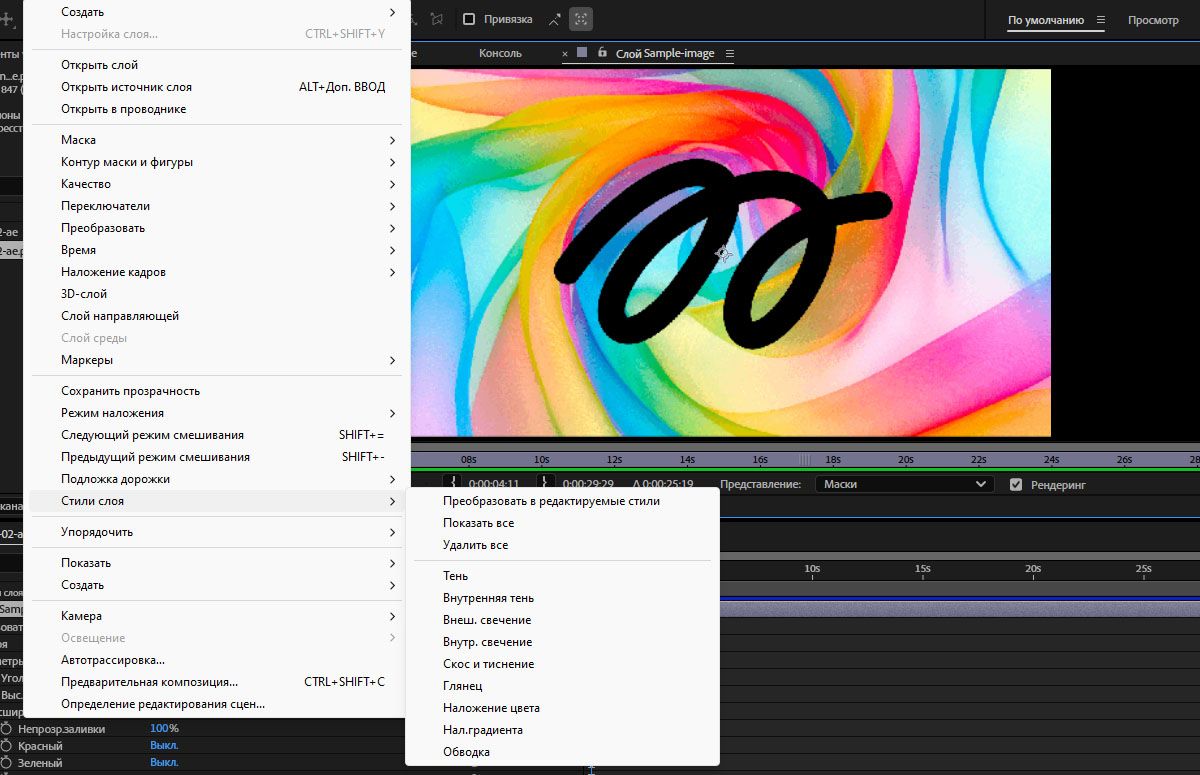Click the highlighted snap bounding box icon
The height and width of the screenshot is (775, 1200).
pyautogui.click(x=580, y=19)
